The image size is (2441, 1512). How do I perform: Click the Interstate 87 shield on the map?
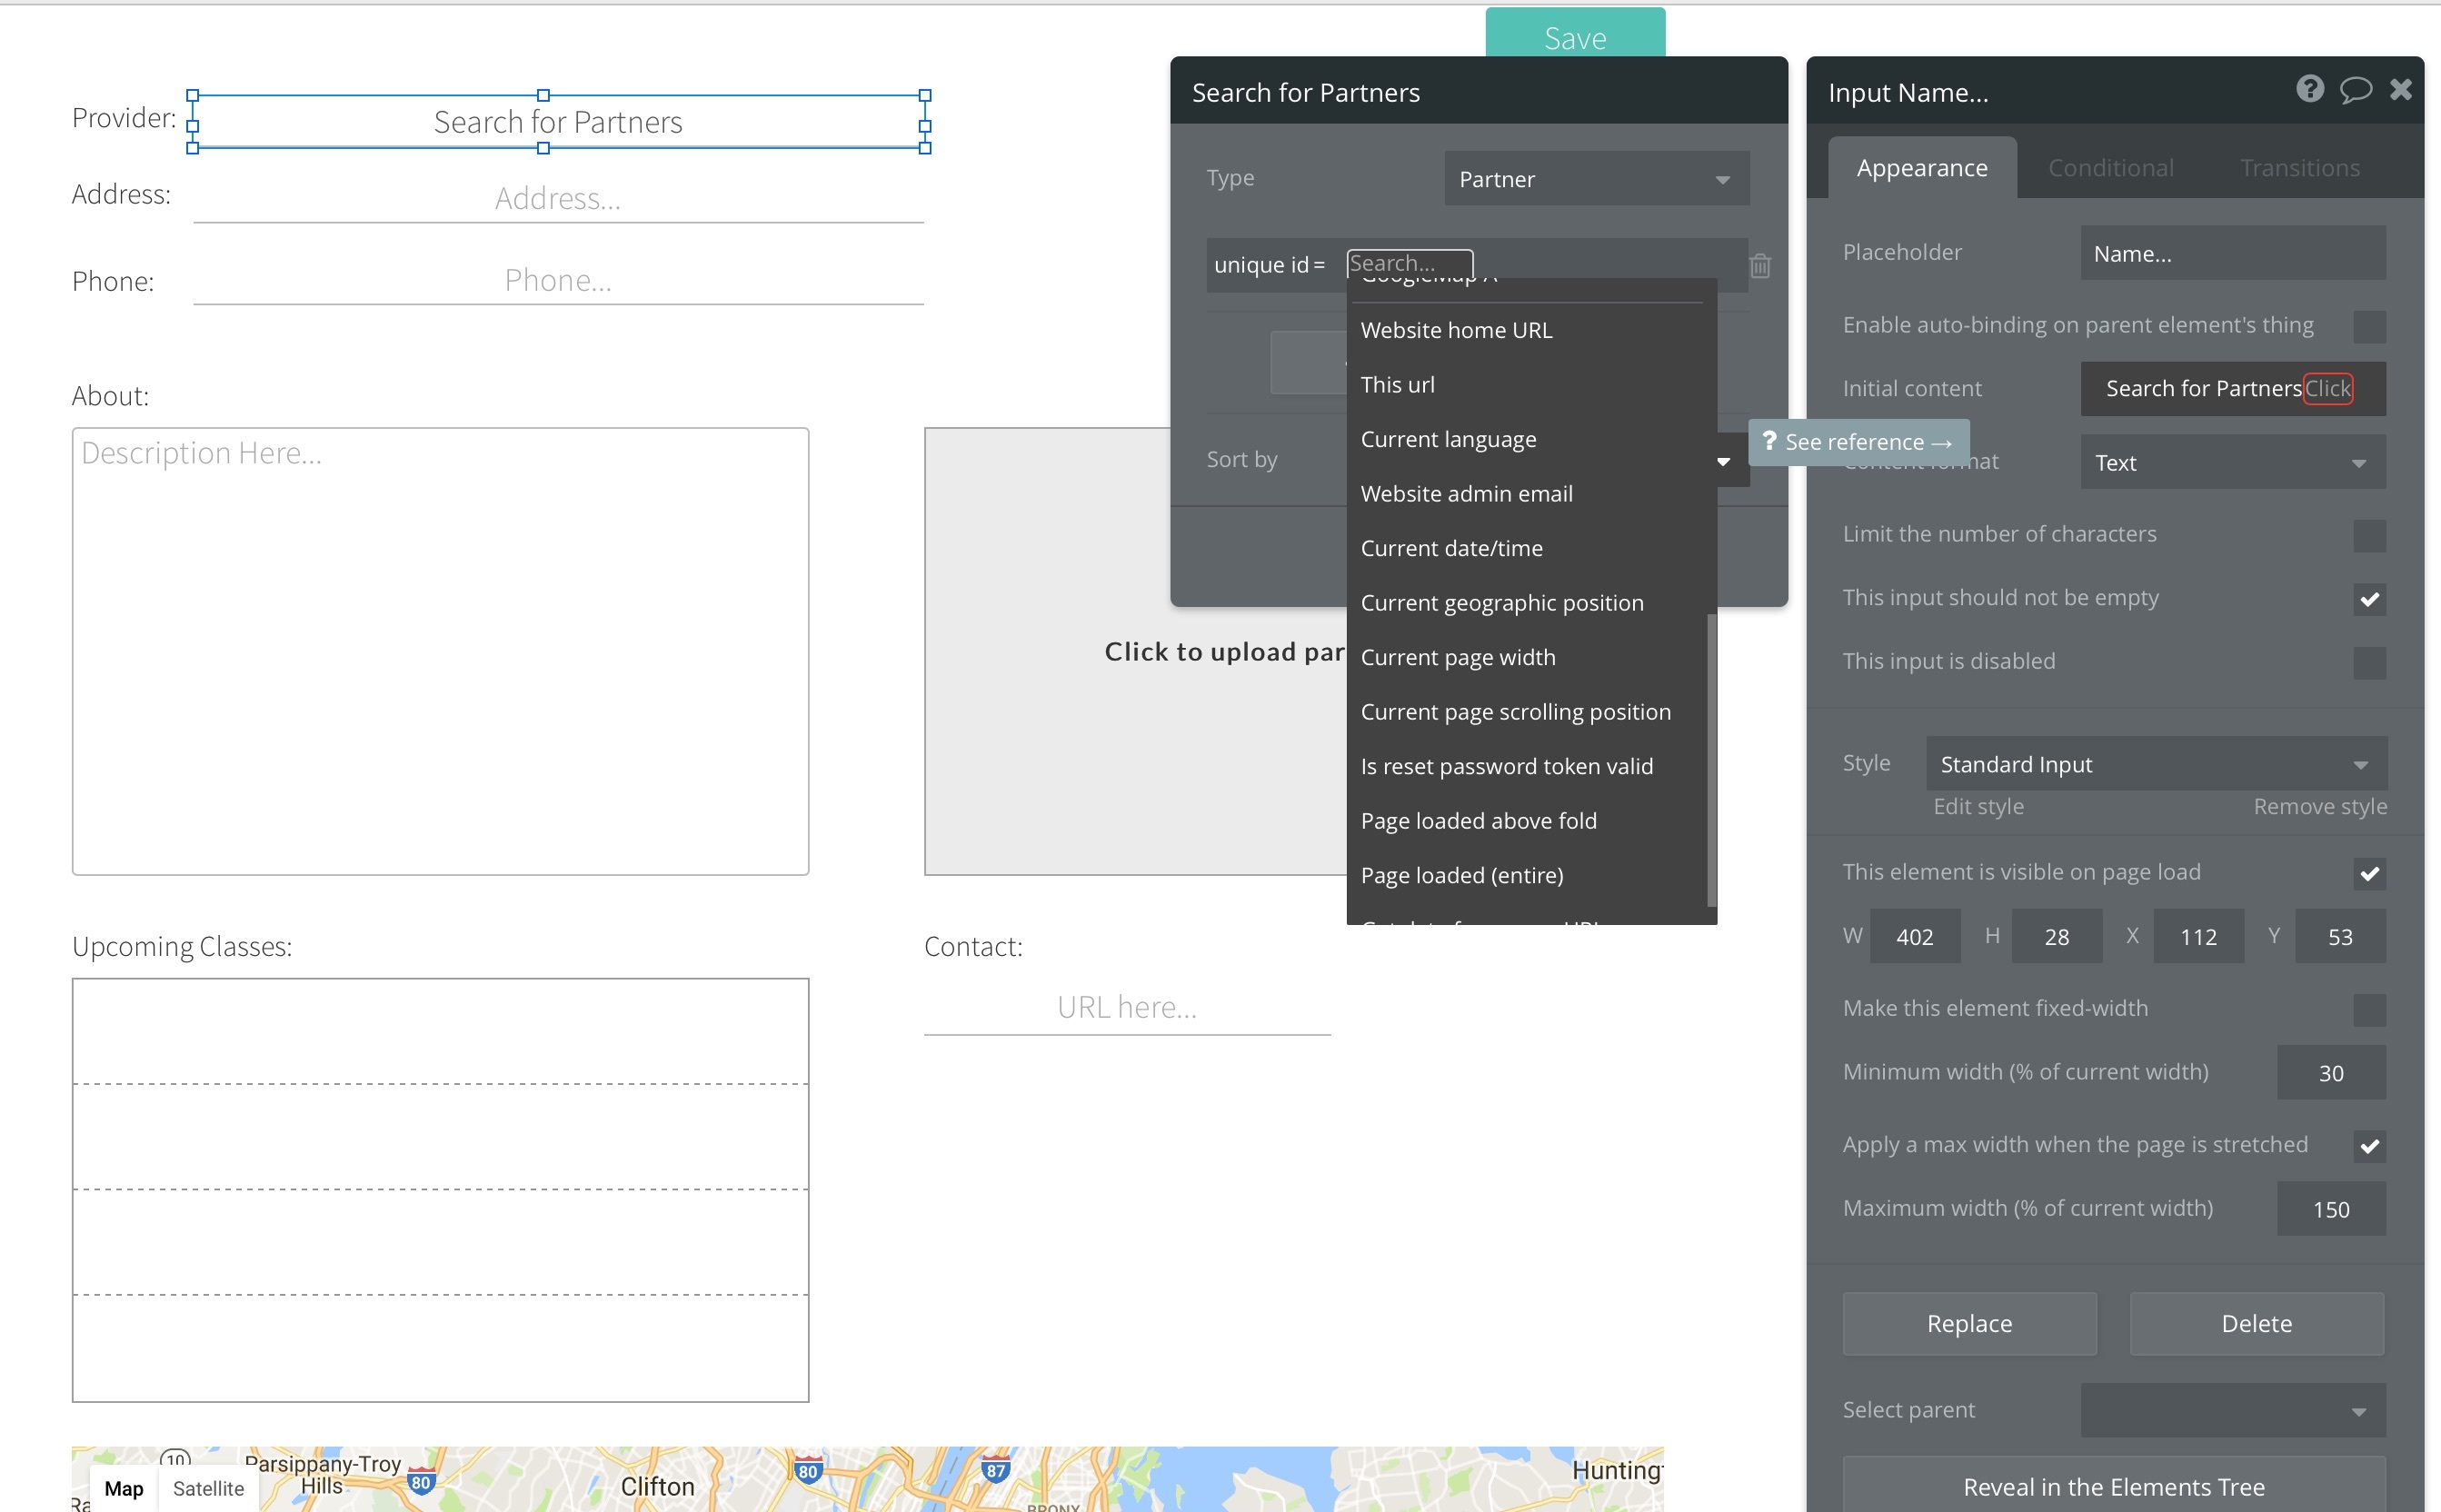(995, 1470)
